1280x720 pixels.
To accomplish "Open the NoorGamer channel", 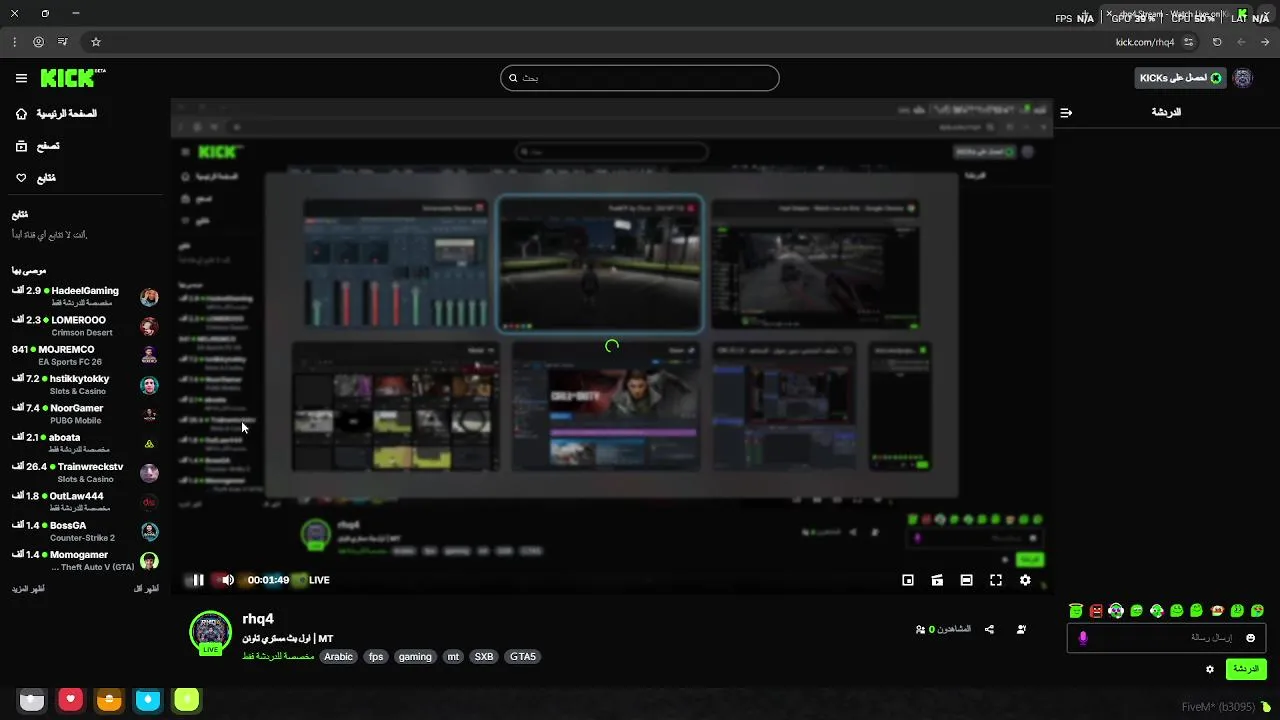I will pos(85,414).
